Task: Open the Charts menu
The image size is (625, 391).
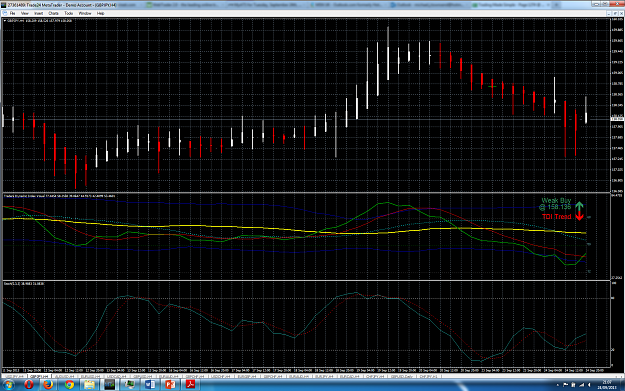Action: (53, 13)
